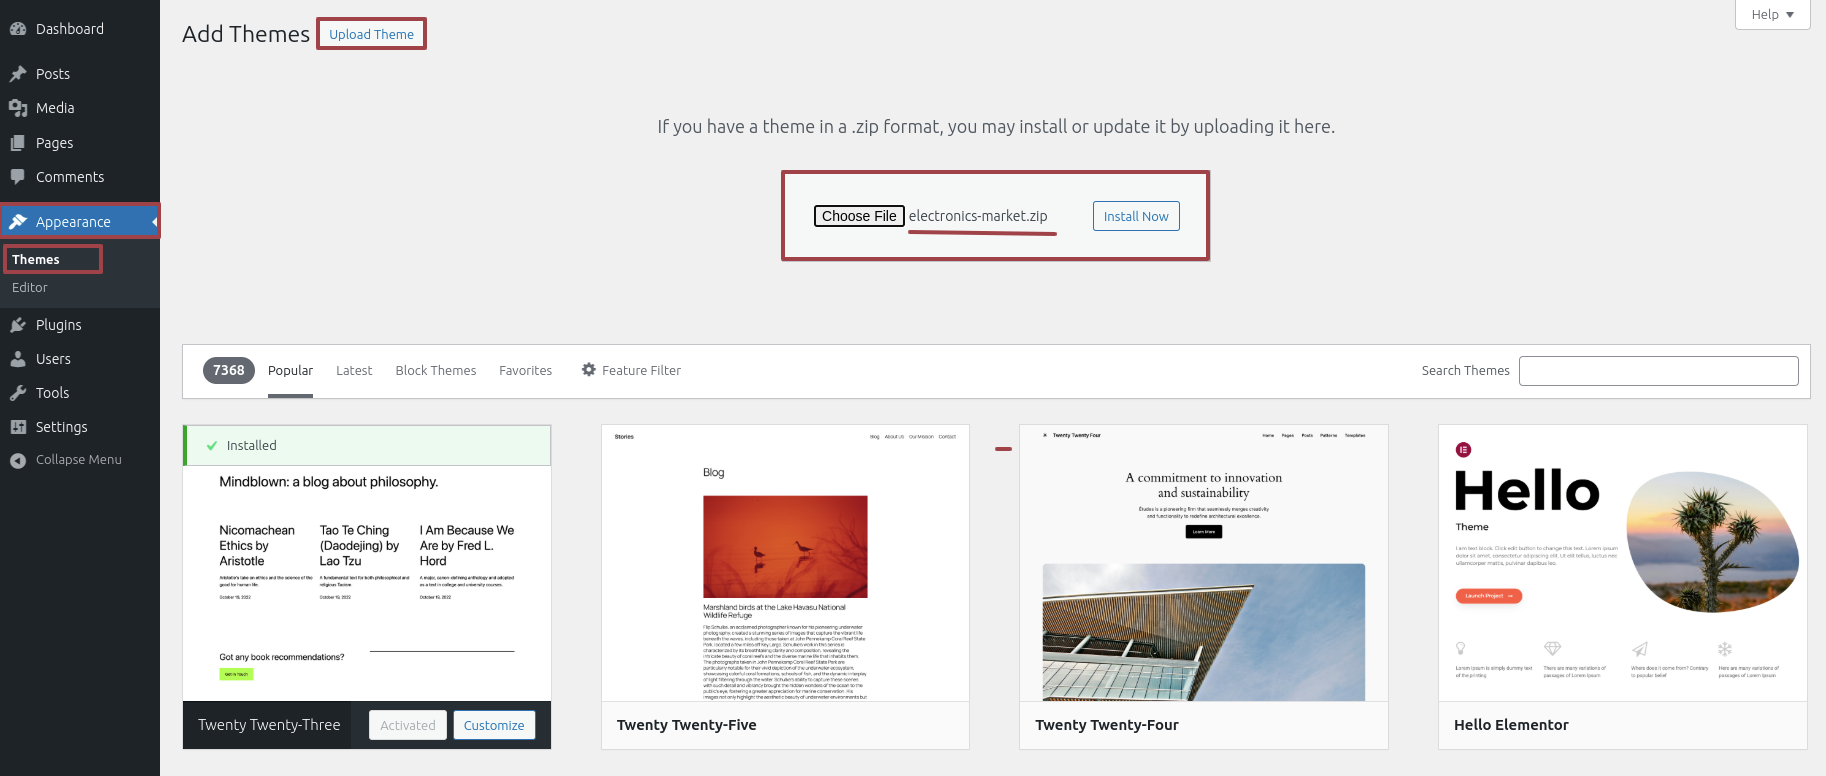Click the Media icon in sidebar
The height and width of the screenshot is (776, 1826).
point(18,108)
